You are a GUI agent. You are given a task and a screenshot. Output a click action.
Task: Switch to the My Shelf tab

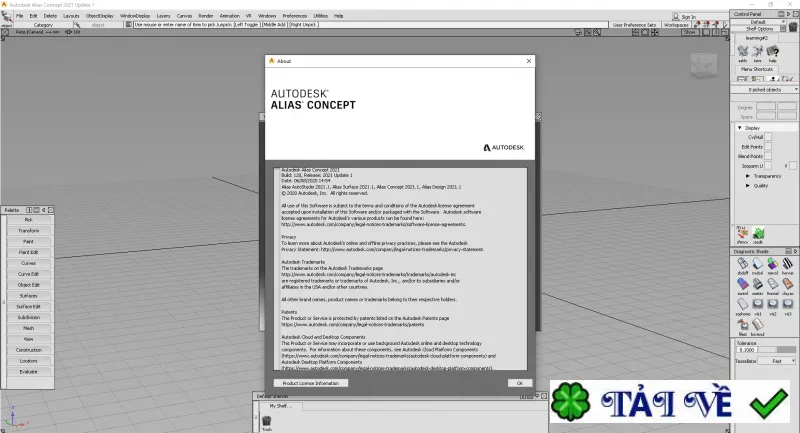280,406
